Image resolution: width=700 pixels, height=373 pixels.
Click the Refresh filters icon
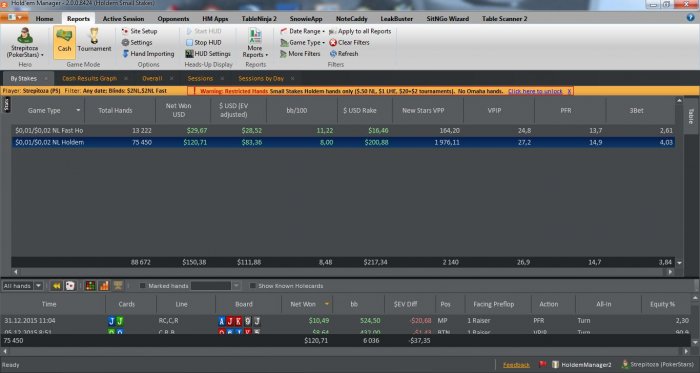click(333, 54)
